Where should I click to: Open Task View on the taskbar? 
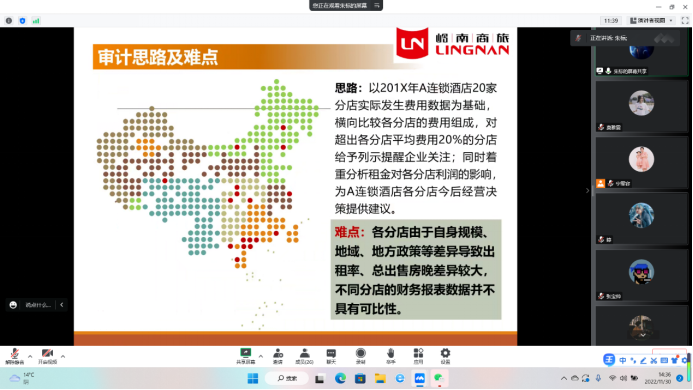(320, 379)
